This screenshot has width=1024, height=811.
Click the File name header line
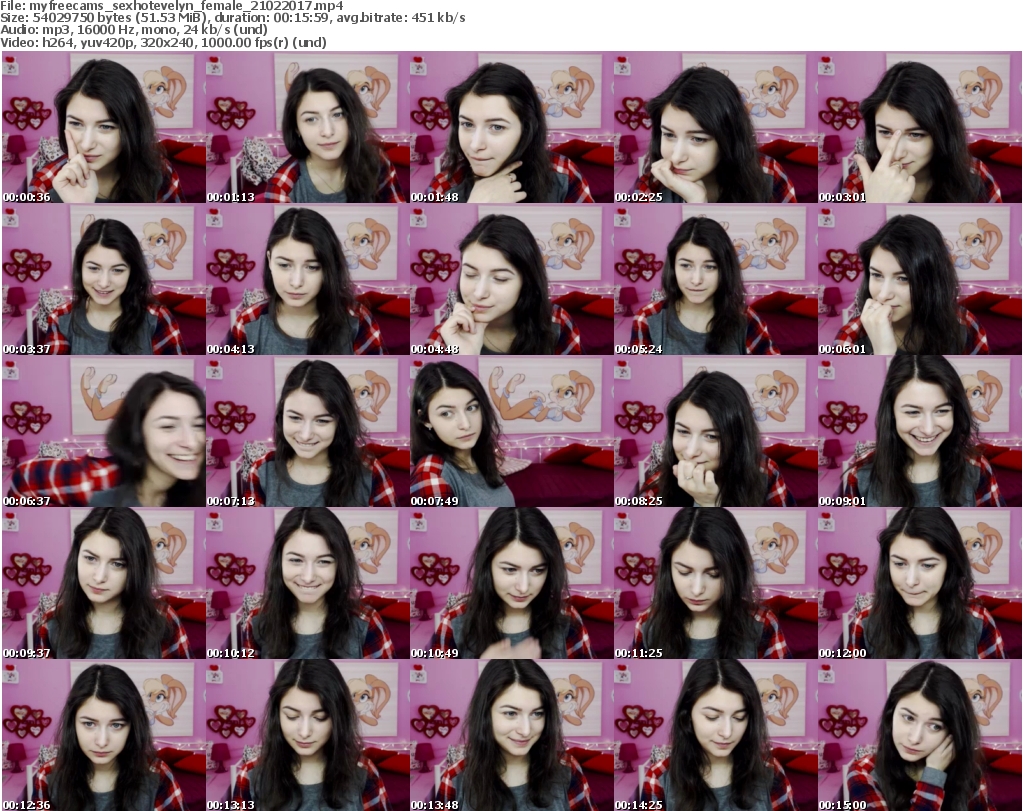(172, 6)
